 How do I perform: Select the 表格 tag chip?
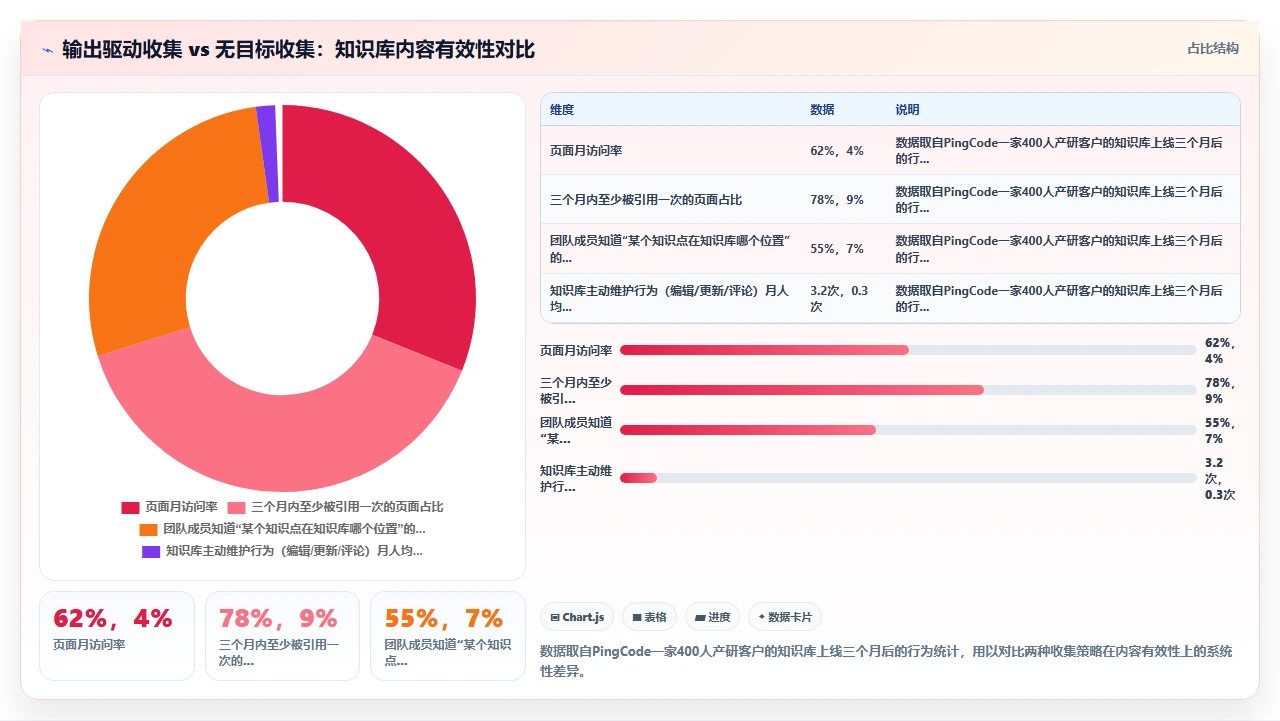[x=649, y=617]
